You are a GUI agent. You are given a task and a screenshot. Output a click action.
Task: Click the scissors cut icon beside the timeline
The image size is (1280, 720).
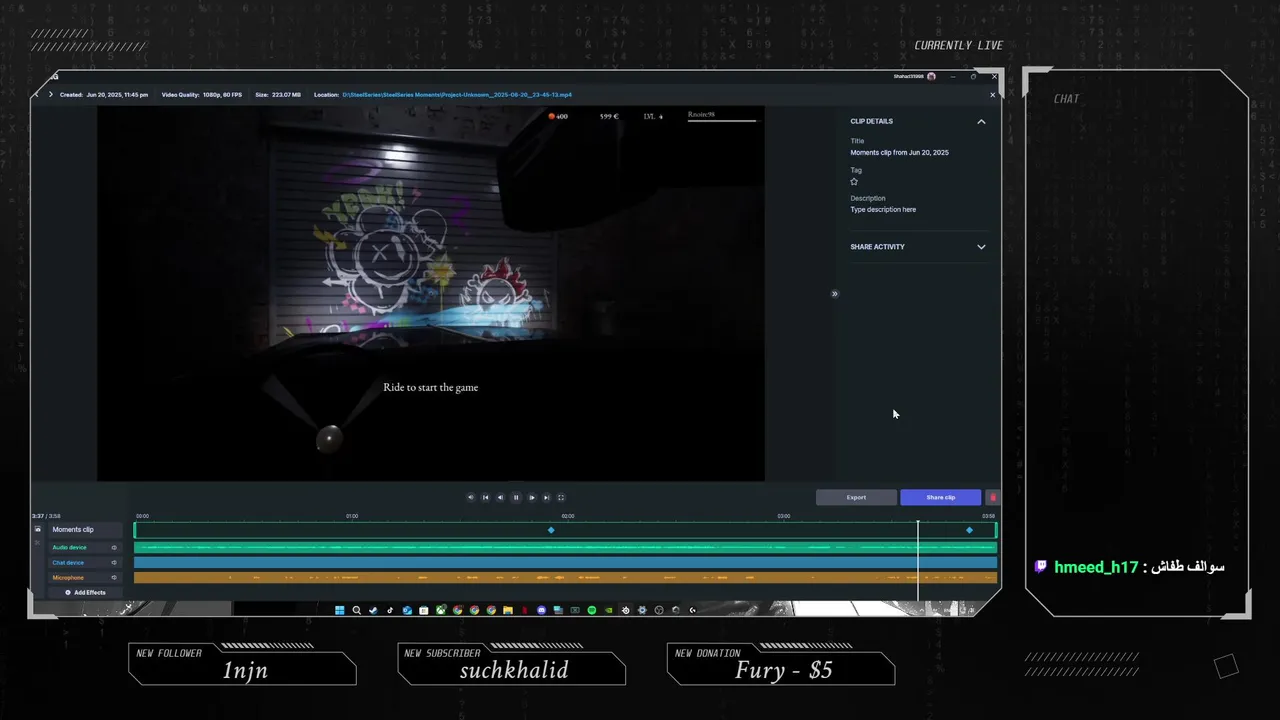click(x=38, y=543)
